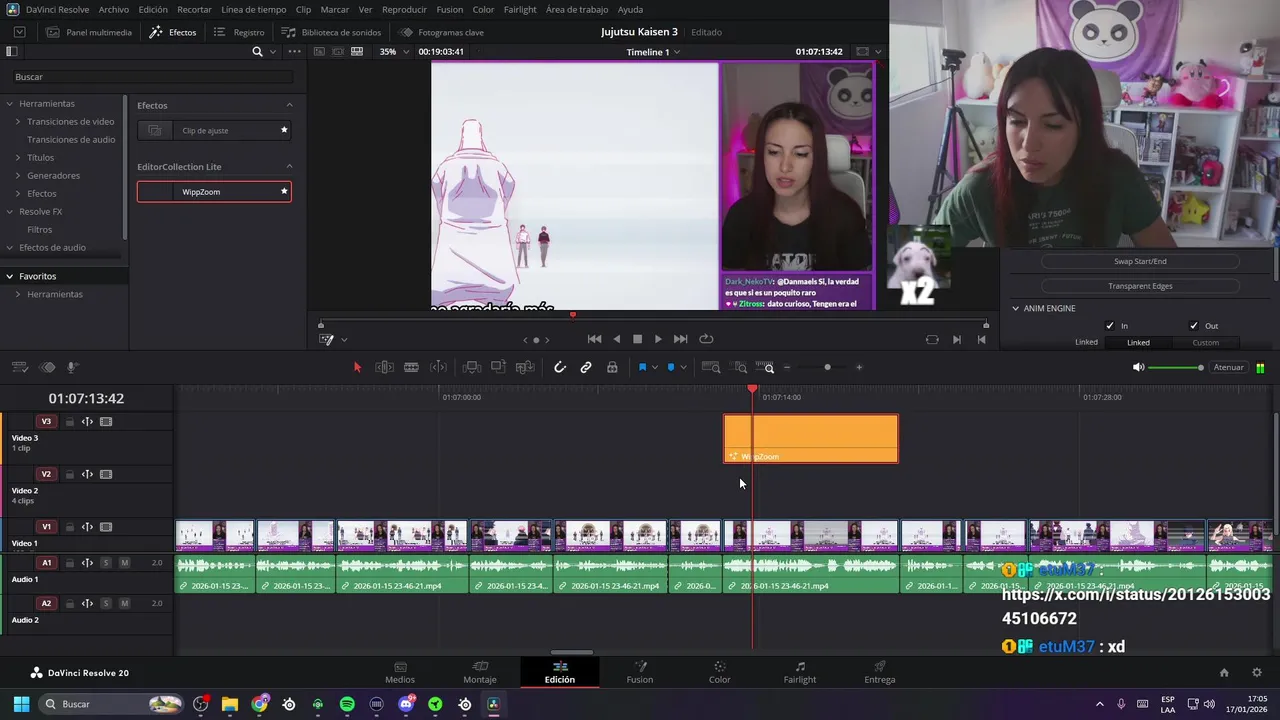The image size is (1280, 720).
Task: Open the Medios page tab
Action: 400,672
